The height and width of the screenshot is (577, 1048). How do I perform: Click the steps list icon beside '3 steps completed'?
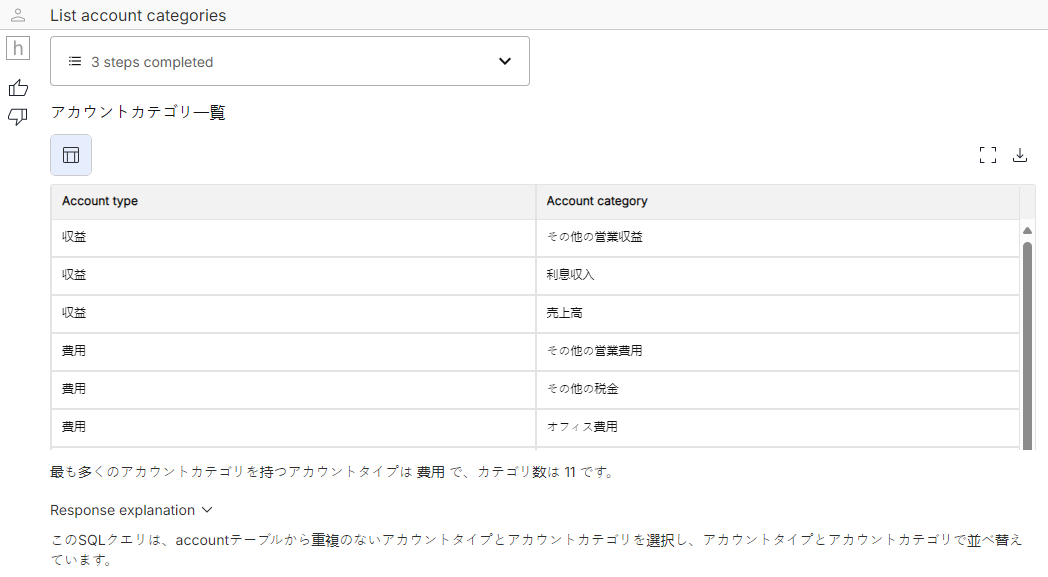tap(74, 61)
